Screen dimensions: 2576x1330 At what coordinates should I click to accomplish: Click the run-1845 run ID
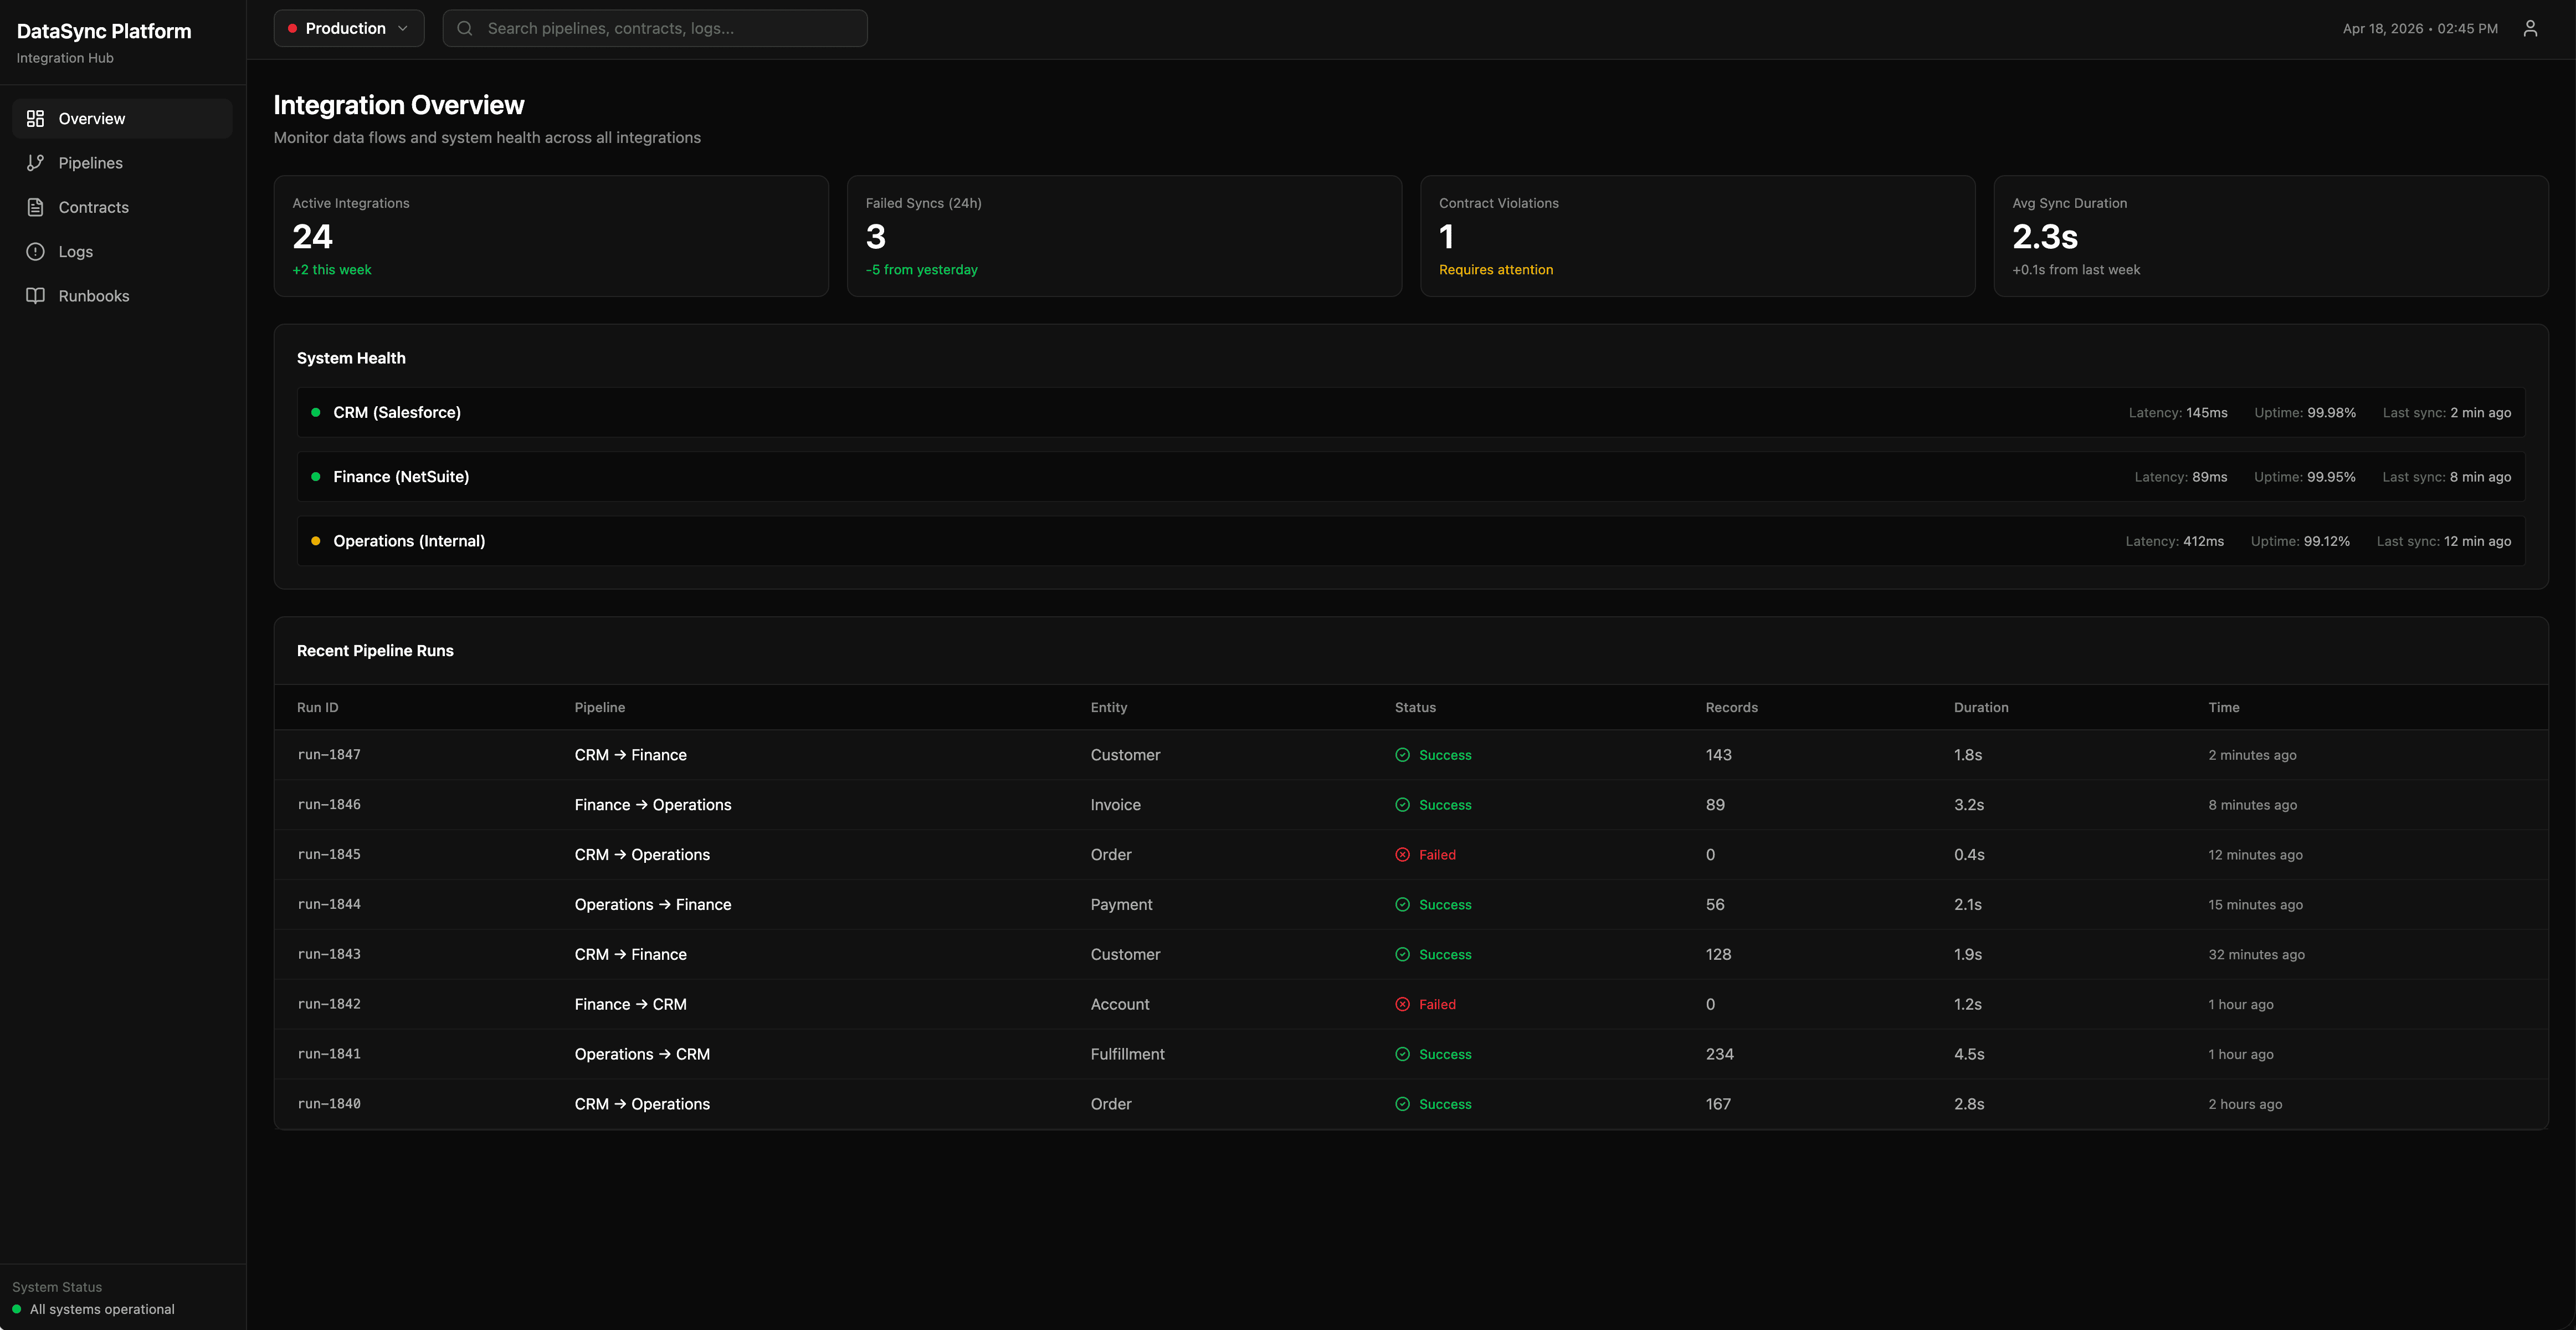(x=329, y=855)
